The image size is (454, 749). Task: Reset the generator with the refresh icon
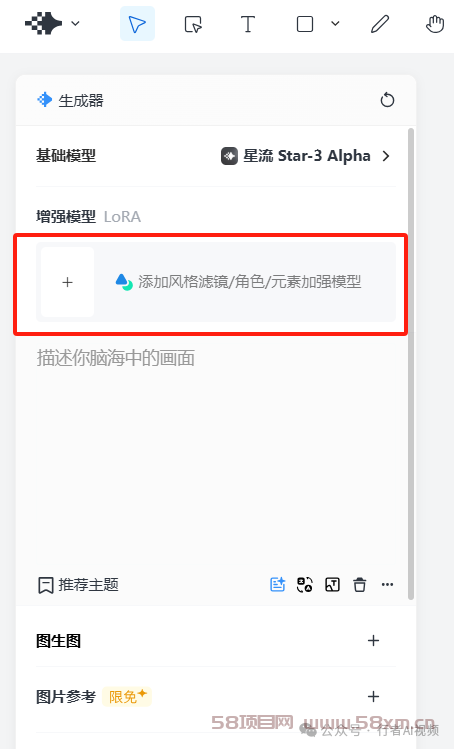click(387, 100)
